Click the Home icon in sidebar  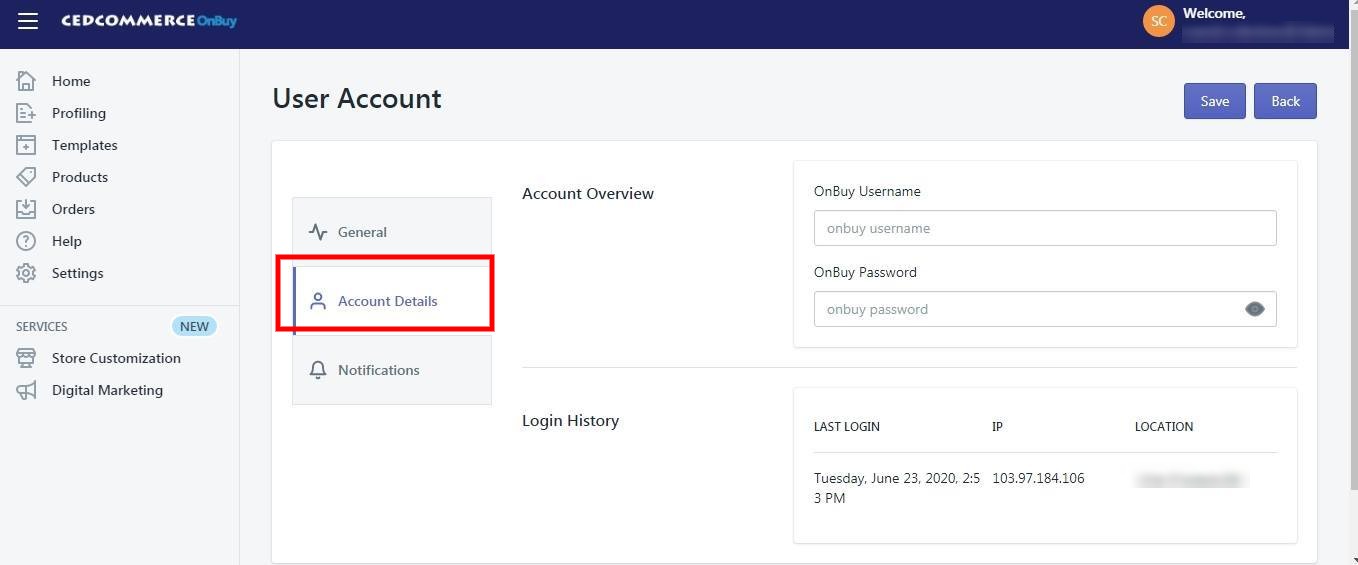26,81
